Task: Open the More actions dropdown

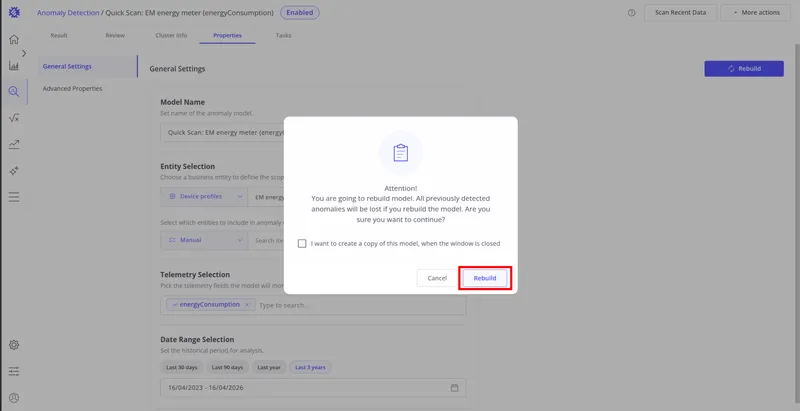Action: pos(757,13)
